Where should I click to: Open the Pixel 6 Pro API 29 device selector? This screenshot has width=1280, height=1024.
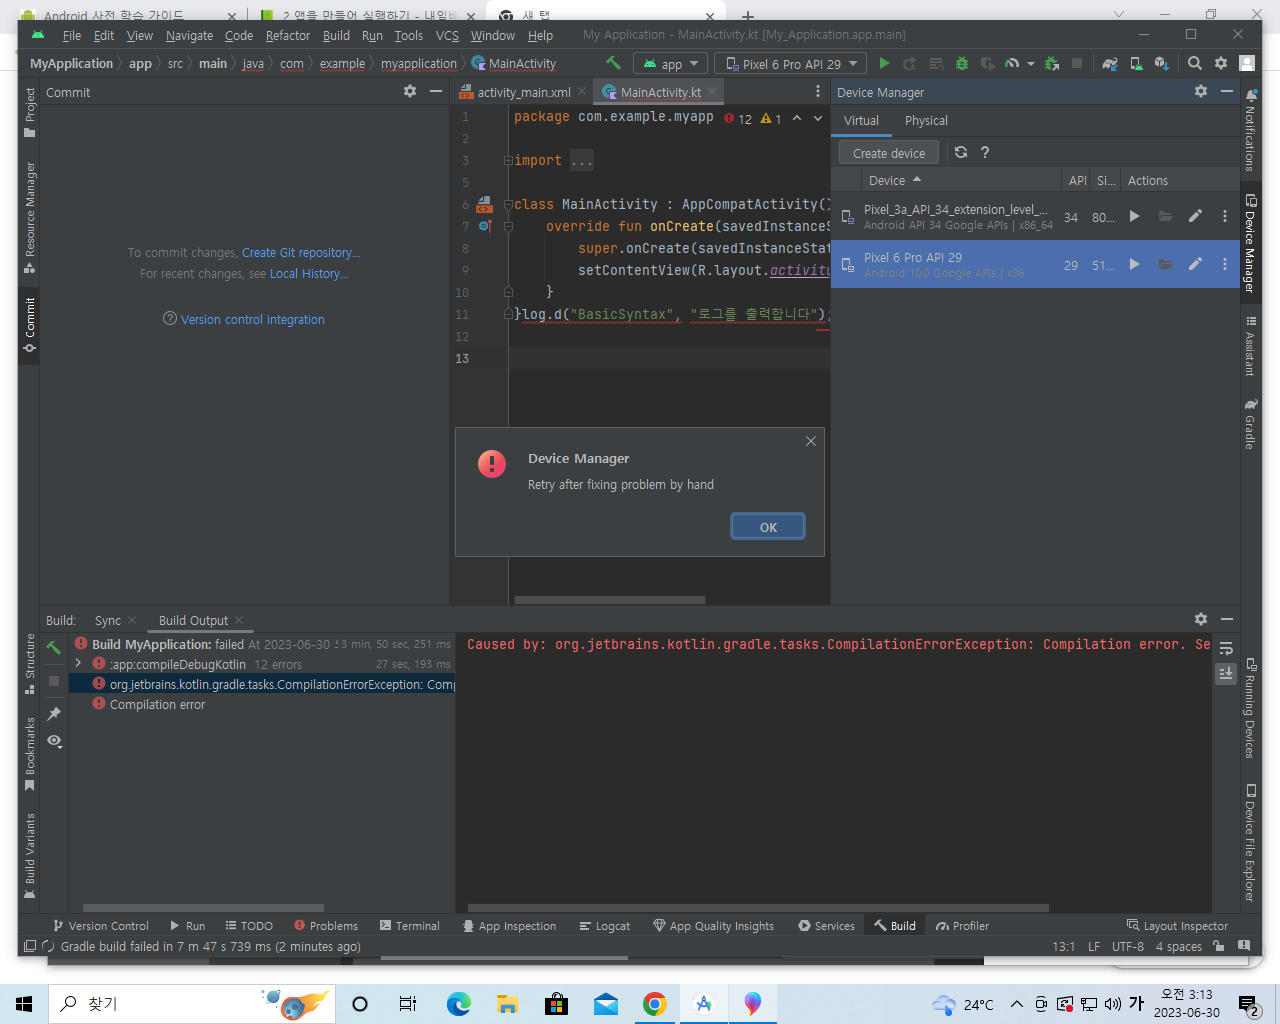(x=790, y=63)
